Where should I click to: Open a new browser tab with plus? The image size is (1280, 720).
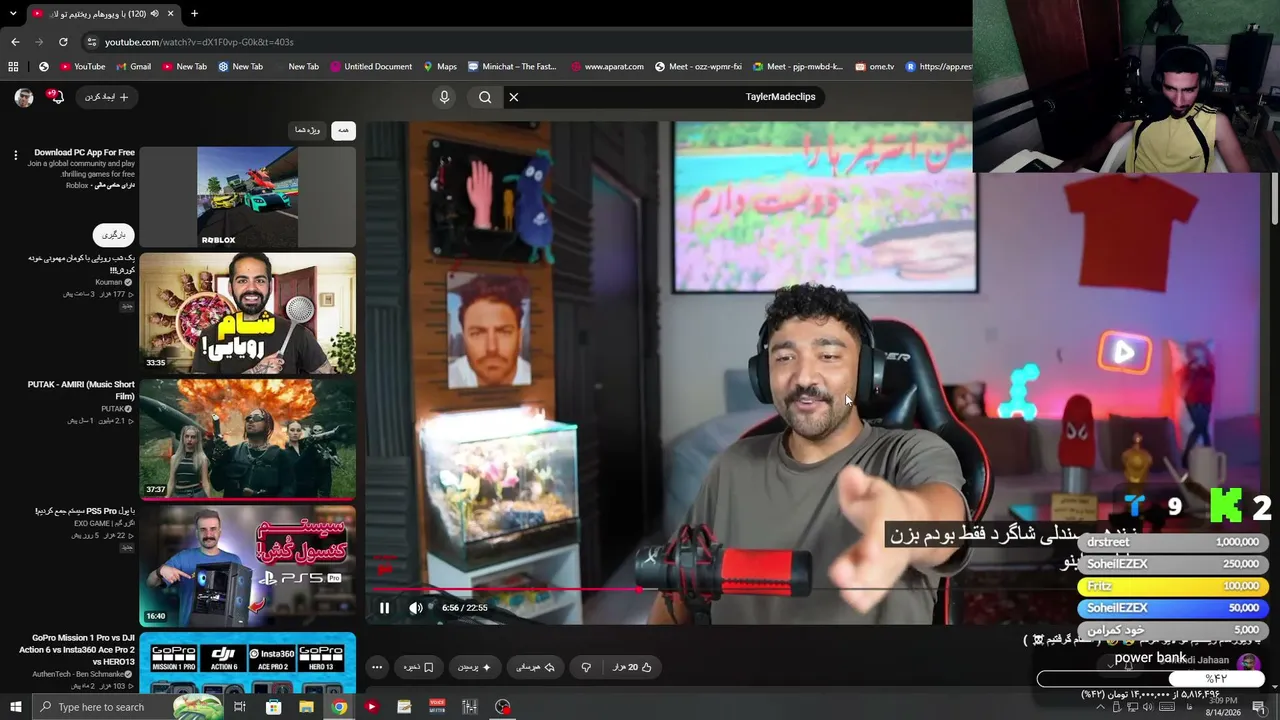point(194,14)
